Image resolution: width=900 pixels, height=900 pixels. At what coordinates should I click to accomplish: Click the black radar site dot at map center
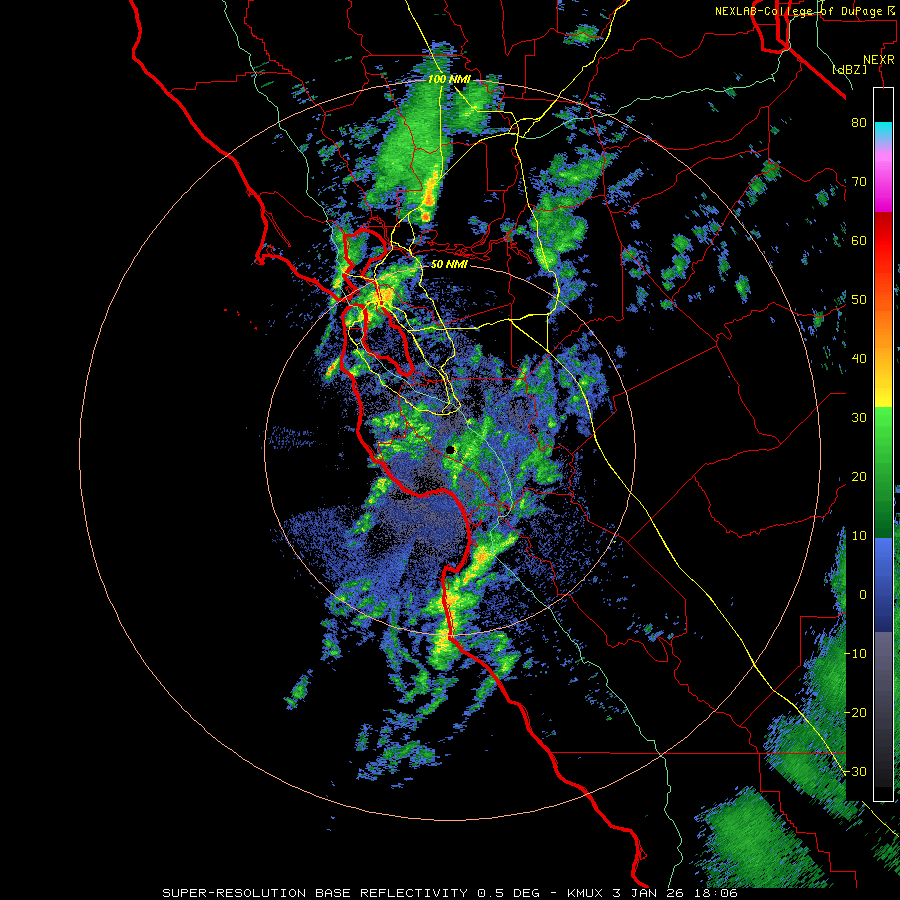[x=450, y=450]
